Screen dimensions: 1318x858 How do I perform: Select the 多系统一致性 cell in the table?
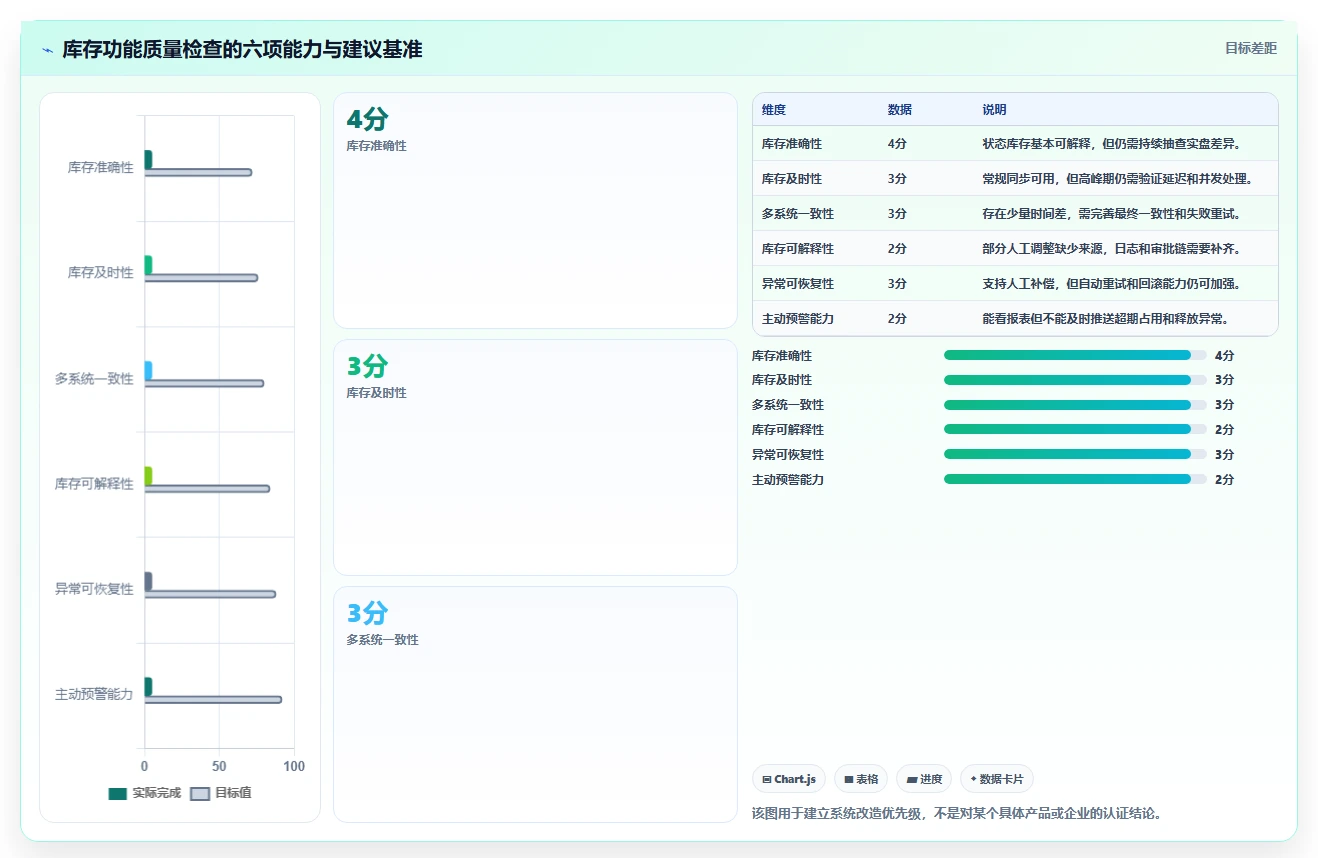click(798, 214)
